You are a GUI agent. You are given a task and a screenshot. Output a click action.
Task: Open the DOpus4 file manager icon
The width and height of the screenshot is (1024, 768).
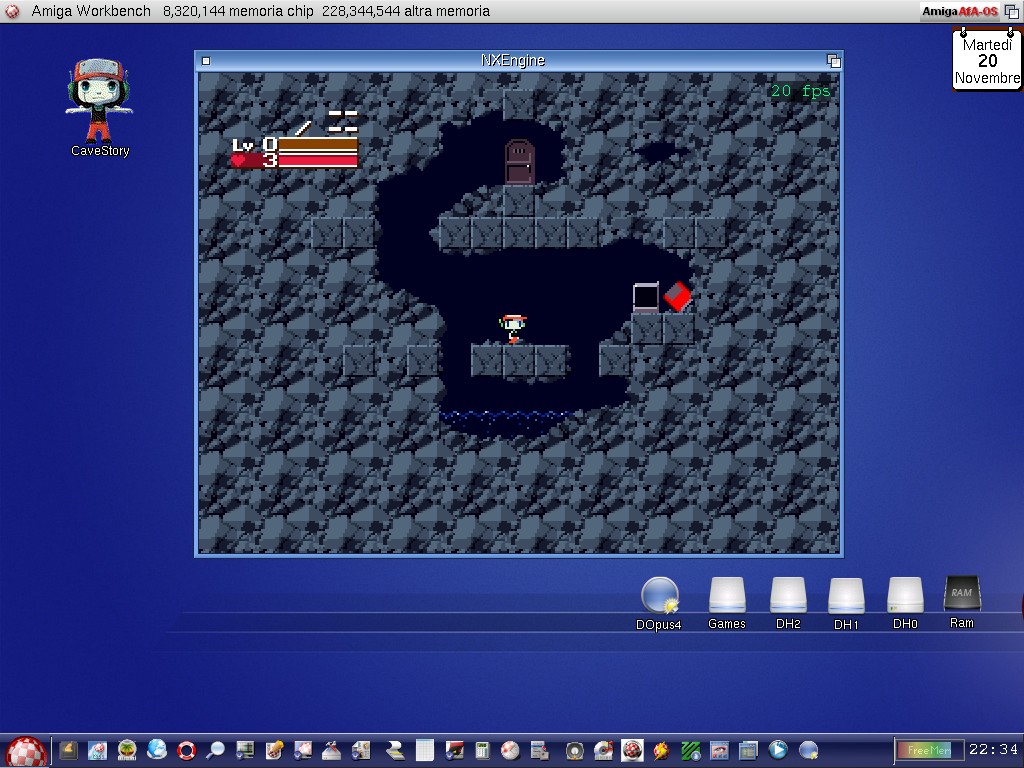(x=659, y=597)
